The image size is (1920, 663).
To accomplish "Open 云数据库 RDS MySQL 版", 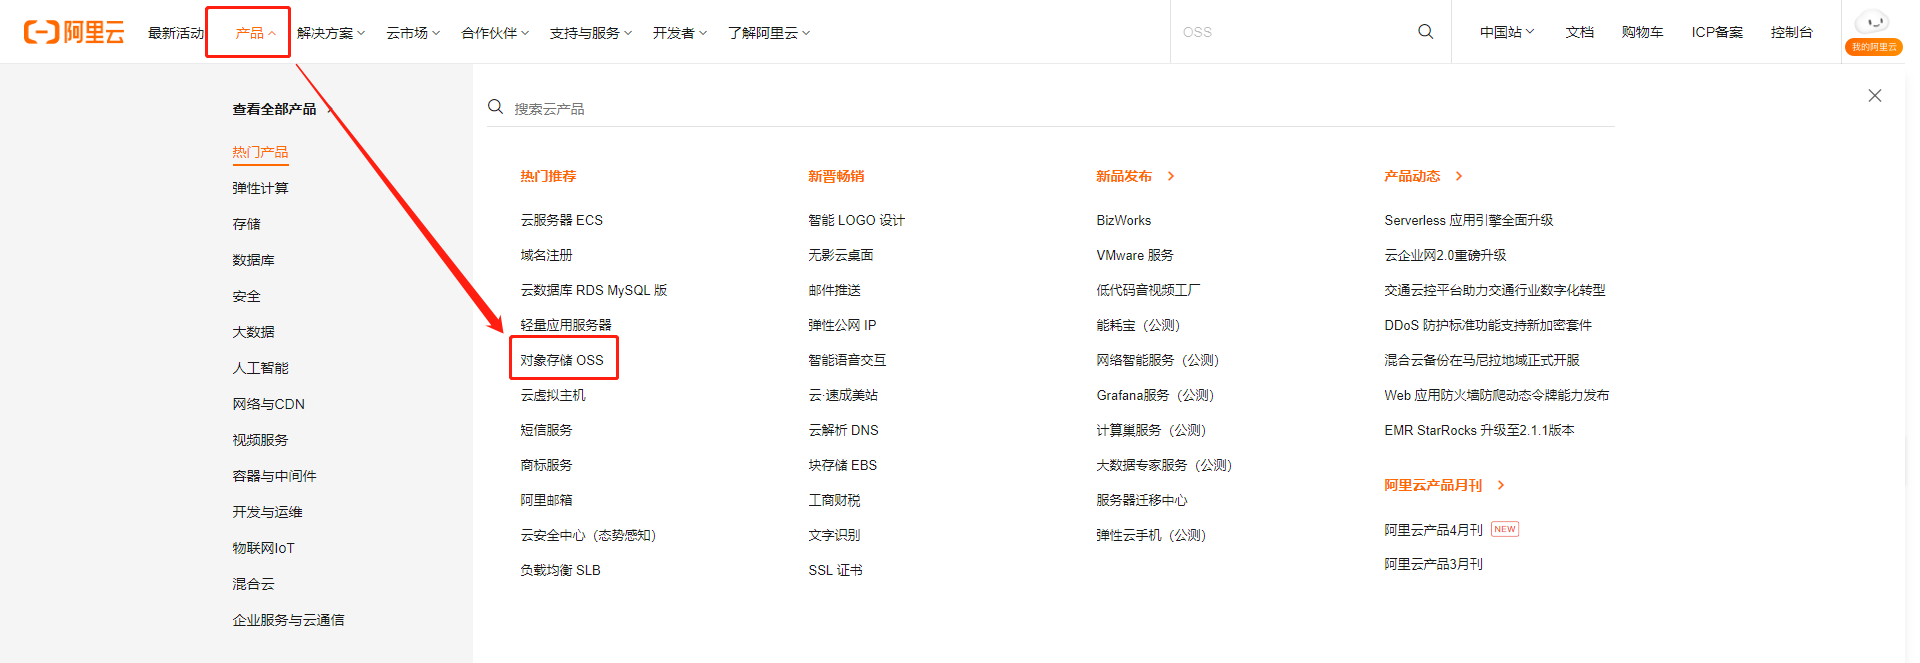I will [593, 290].
